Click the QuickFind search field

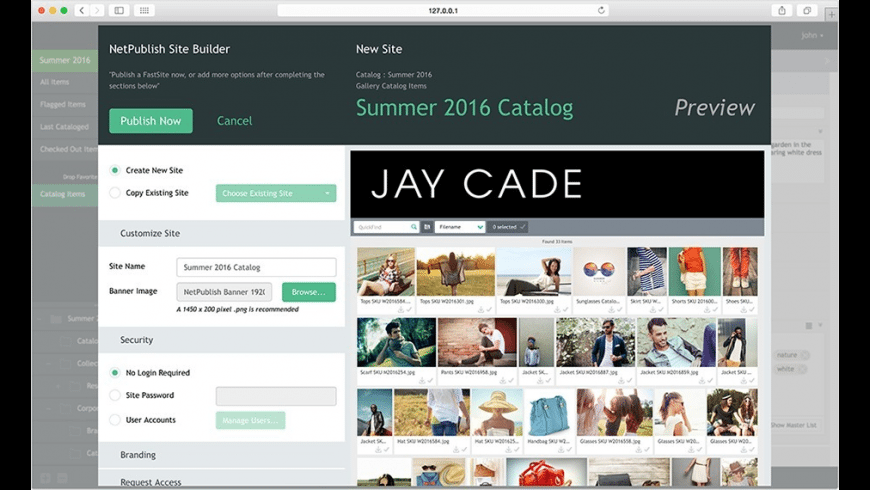pos(382,227)
